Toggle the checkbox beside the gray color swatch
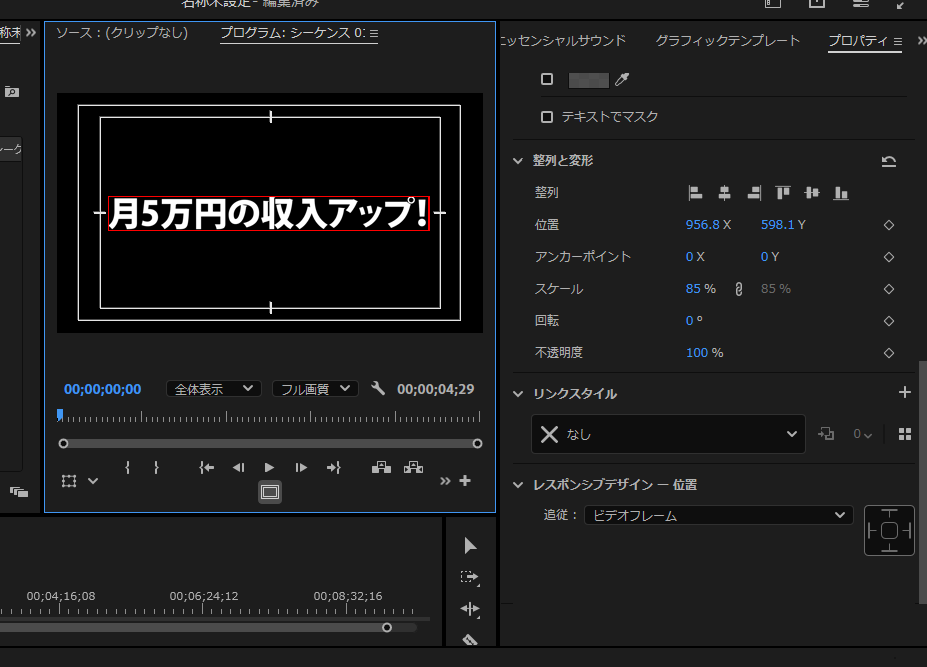The height and width of the screenshot is (667, 927). (547, 80)
